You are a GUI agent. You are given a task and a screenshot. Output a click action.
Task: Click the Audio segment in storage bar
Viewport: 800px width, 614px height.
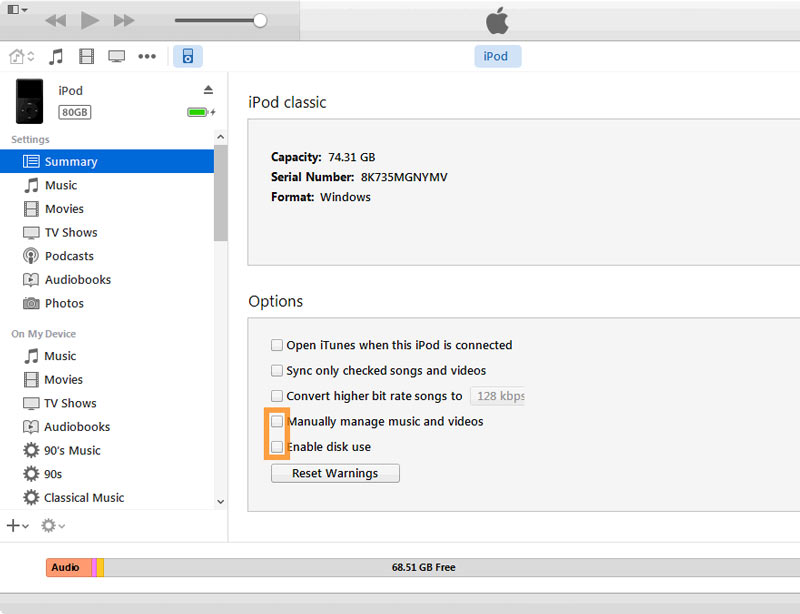(69, 567)
